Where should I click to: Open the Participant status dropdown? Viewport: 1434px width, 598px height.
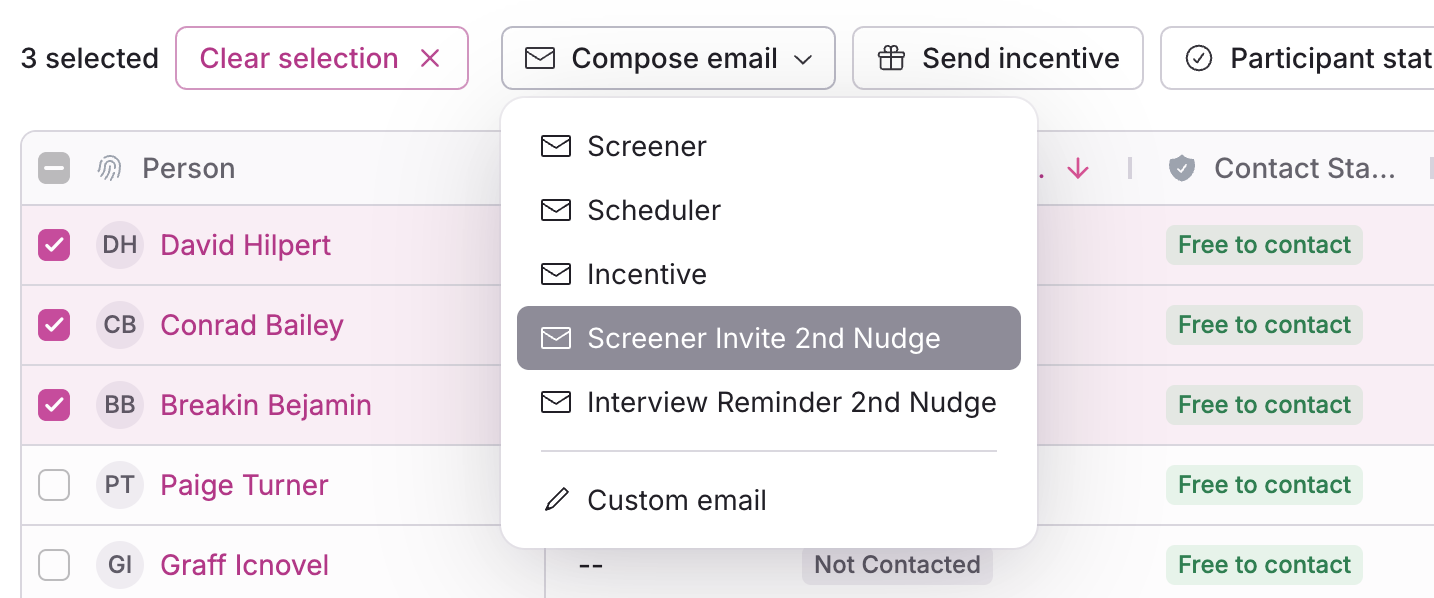pyautogui.click(x=1300, y=59)
